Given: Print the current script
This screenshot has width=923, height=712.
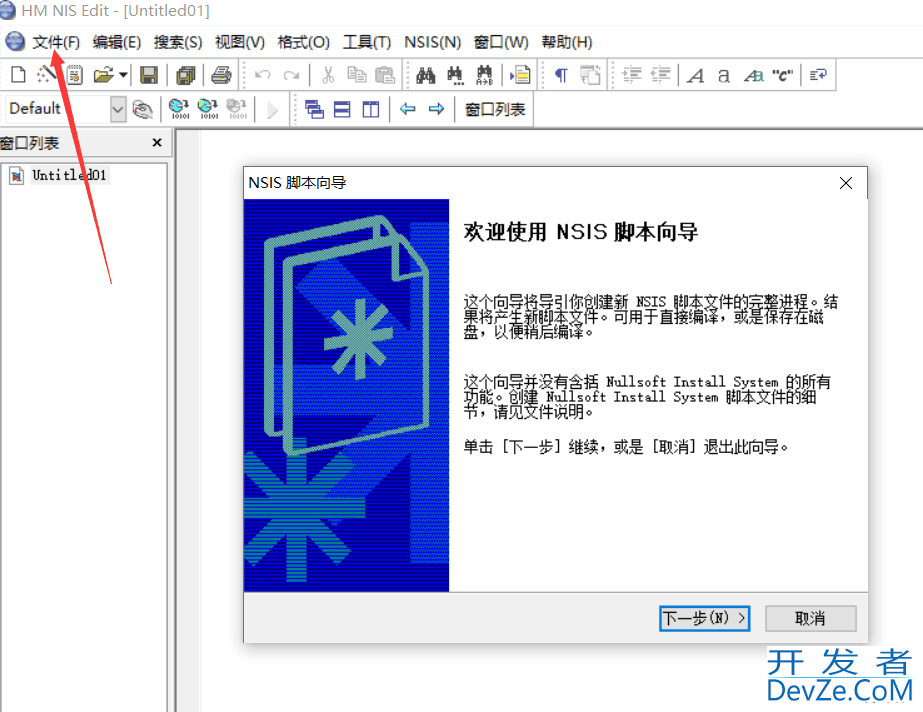Looking at the screenshot, I should tap(221, 75).
